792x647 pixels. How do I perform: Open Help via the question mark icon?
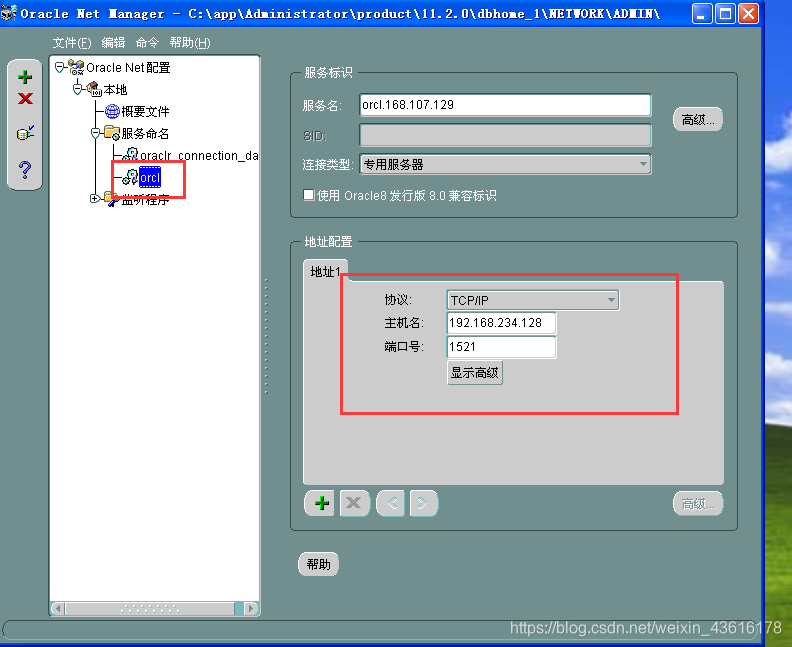(x=25, y=170)
